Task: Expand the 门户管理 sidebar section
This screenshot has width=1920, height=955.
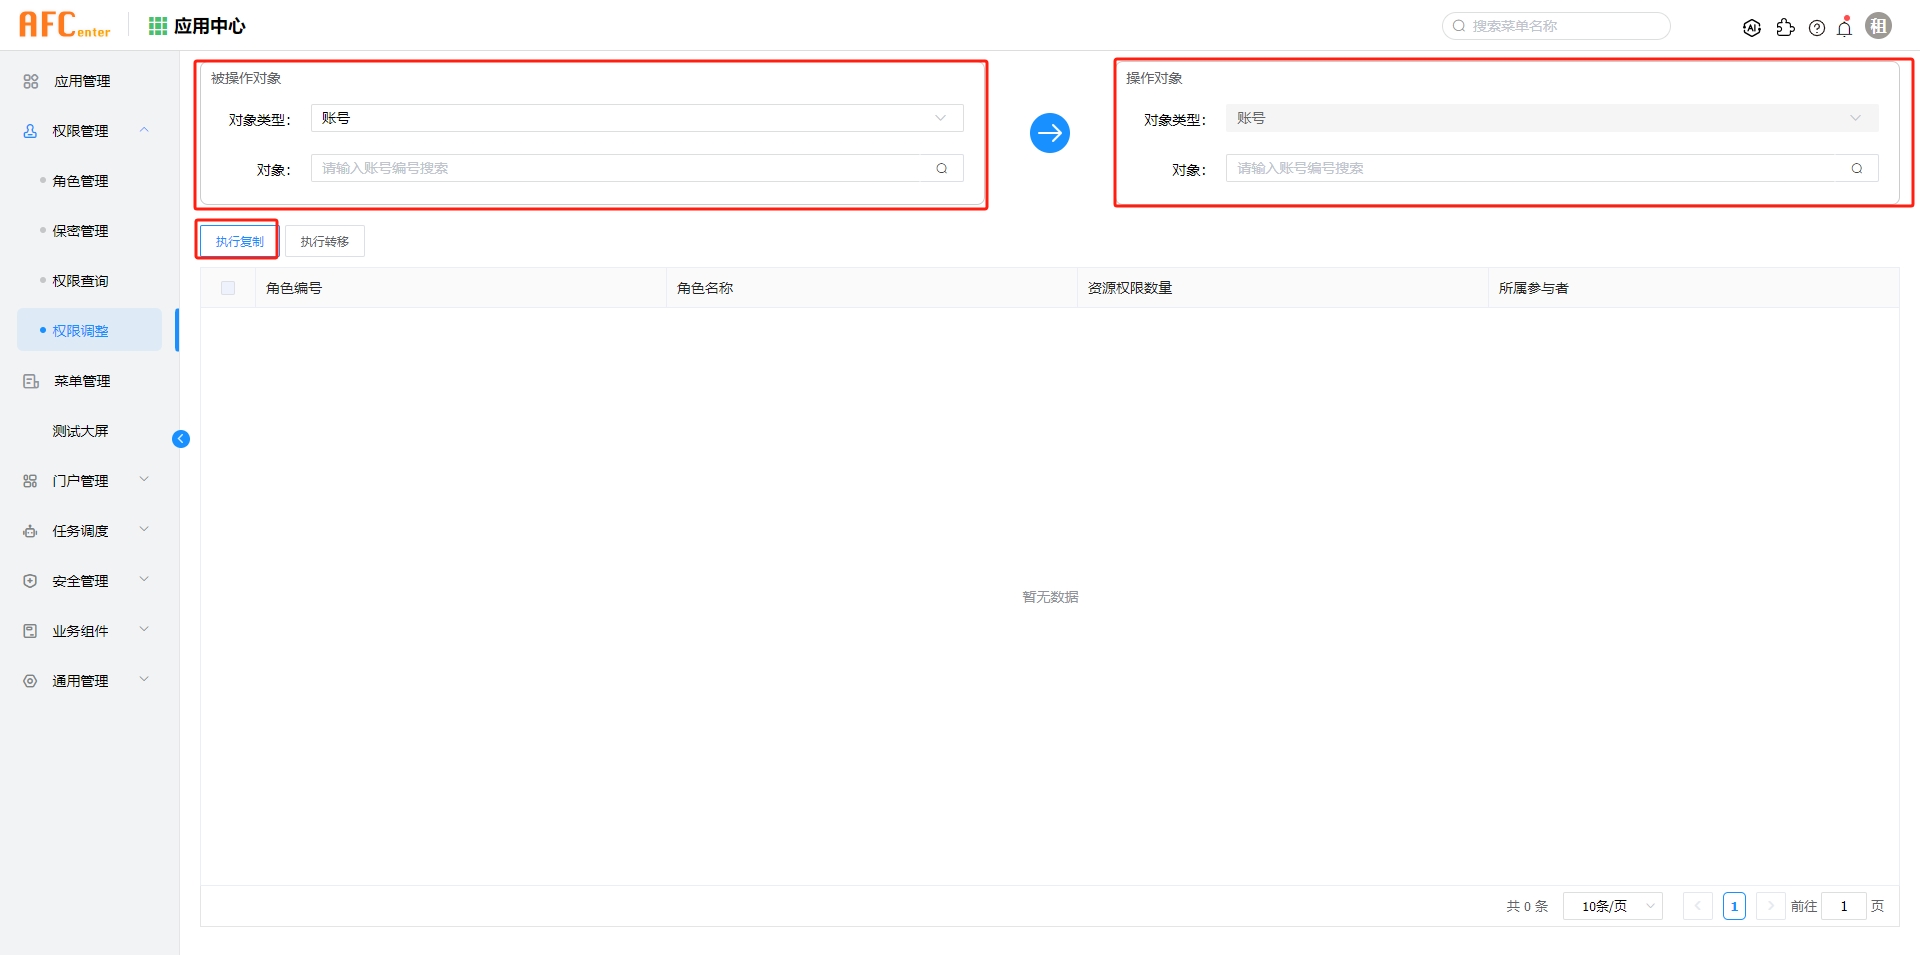Action: coord(143,480)
